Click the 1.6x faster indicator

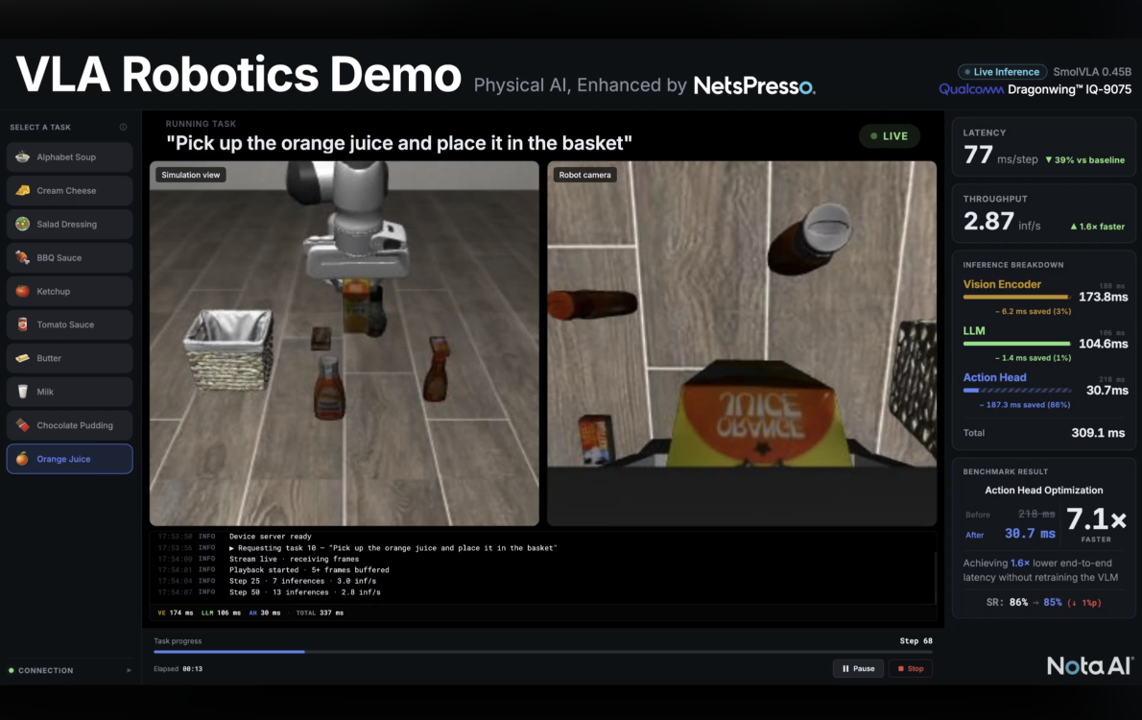pos(1097,226)
